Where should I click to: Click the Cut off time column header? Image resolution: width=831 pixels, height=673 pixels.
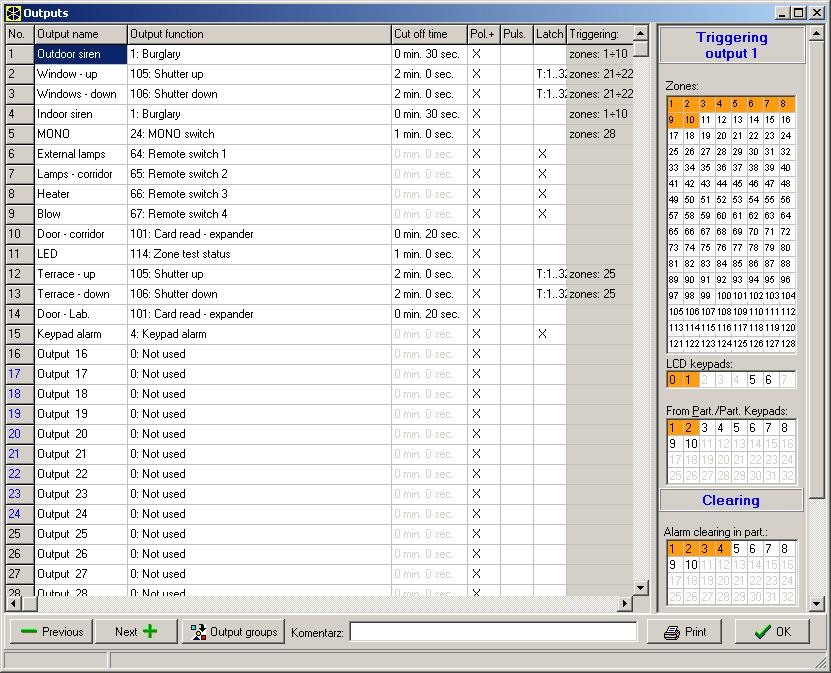coord(429,34)
